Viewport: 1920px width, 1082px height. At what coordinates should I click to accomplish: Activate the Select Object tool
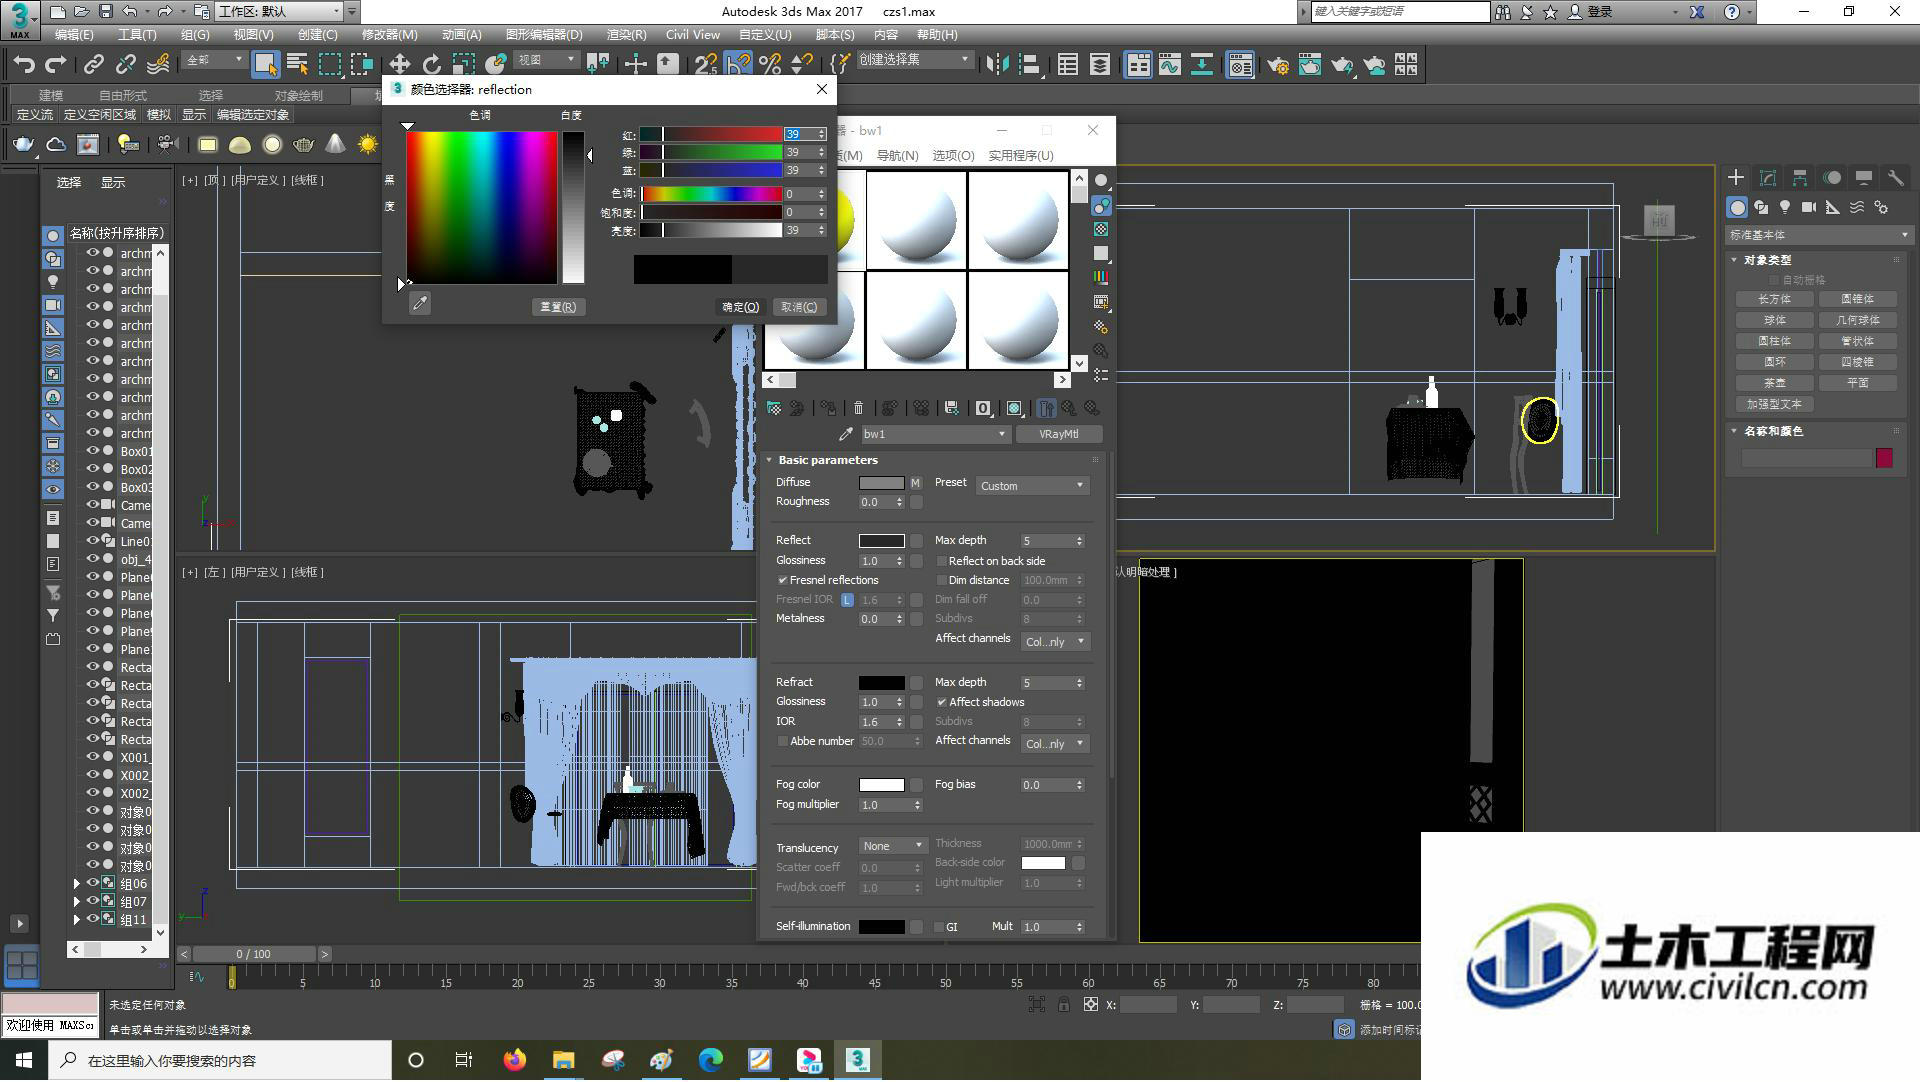[265, 65]
